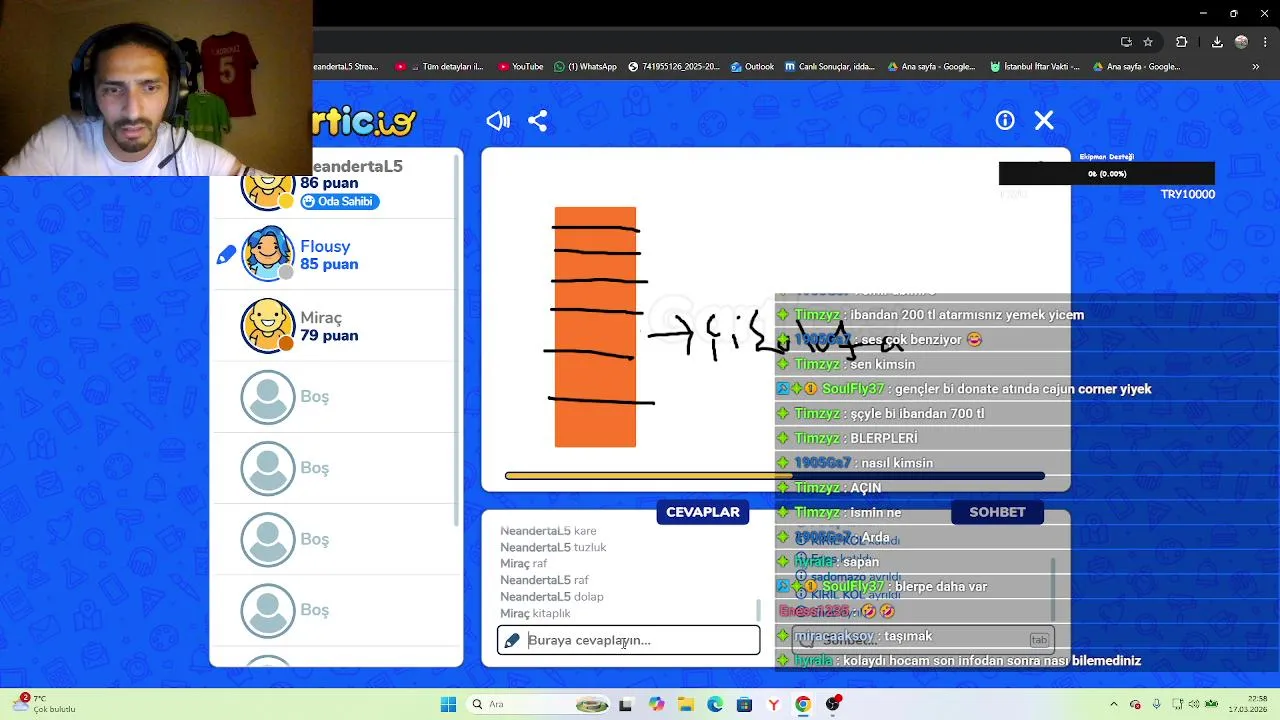
Task: Click the microphone icon in system tray
Action: coord(1156,704)
